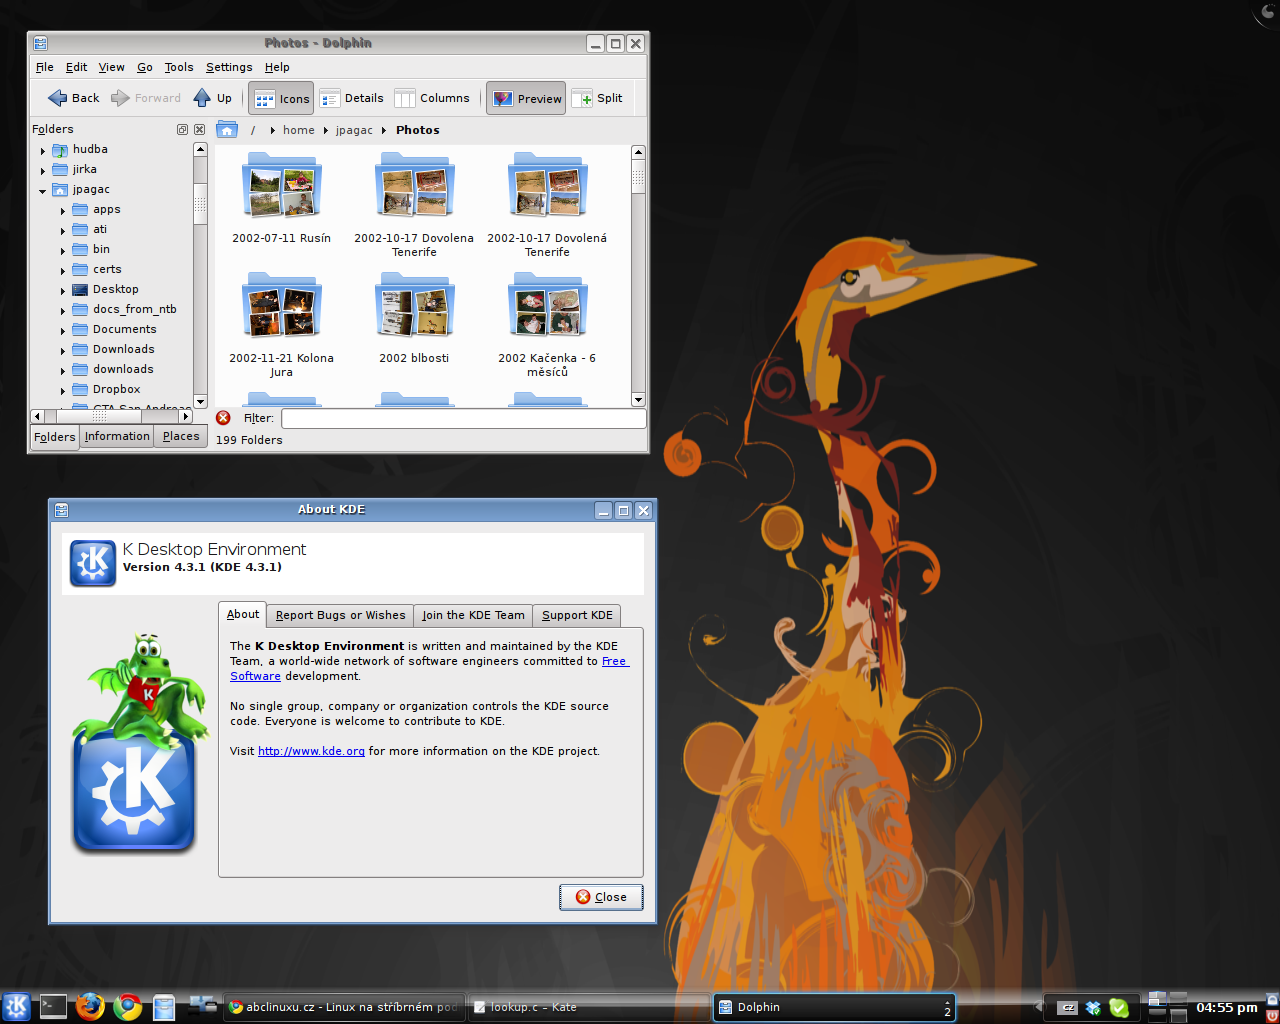This screenshot has height=1024, width=1280.
Task: Switch to lookup.c – Kate taskbar entry
Action: pos(590,1007)
